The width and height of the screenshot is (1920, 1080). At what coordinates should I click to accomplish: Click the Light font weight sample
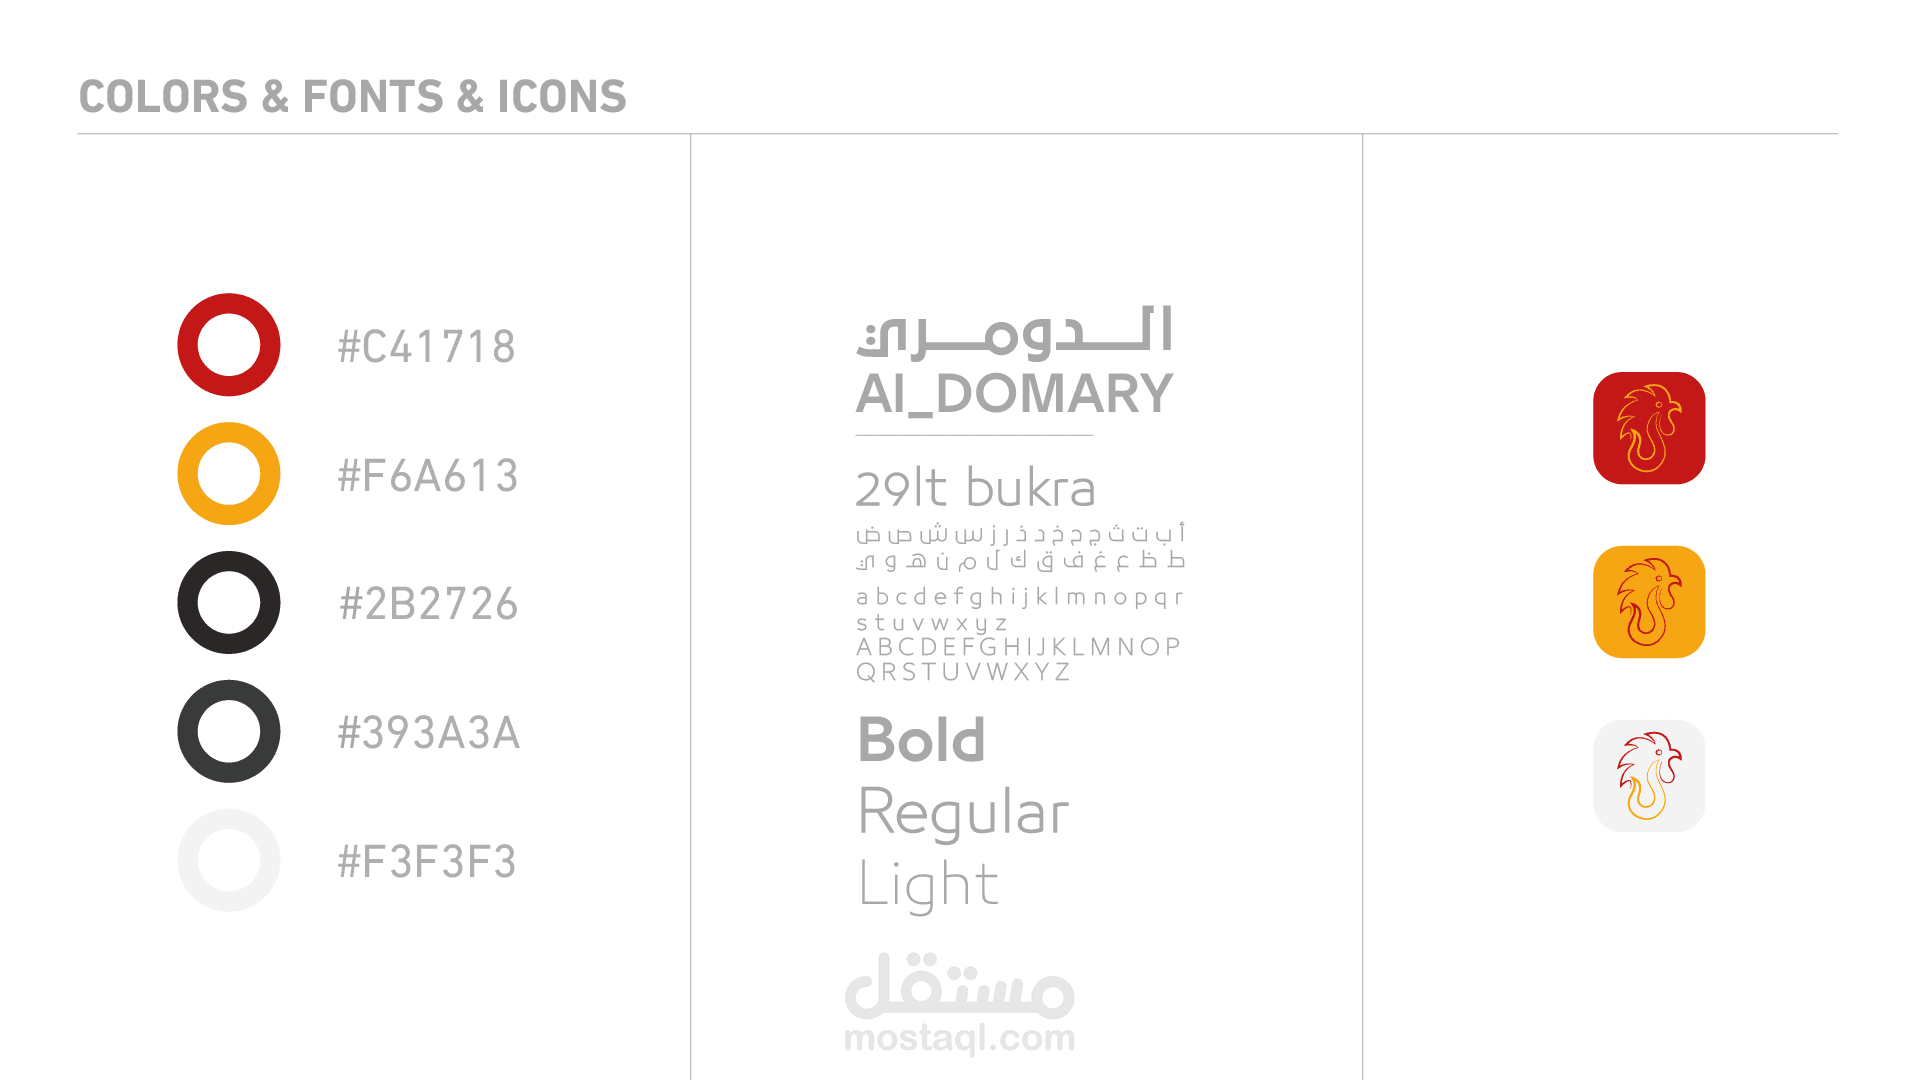pyautogui.click(x=929, y=885)
